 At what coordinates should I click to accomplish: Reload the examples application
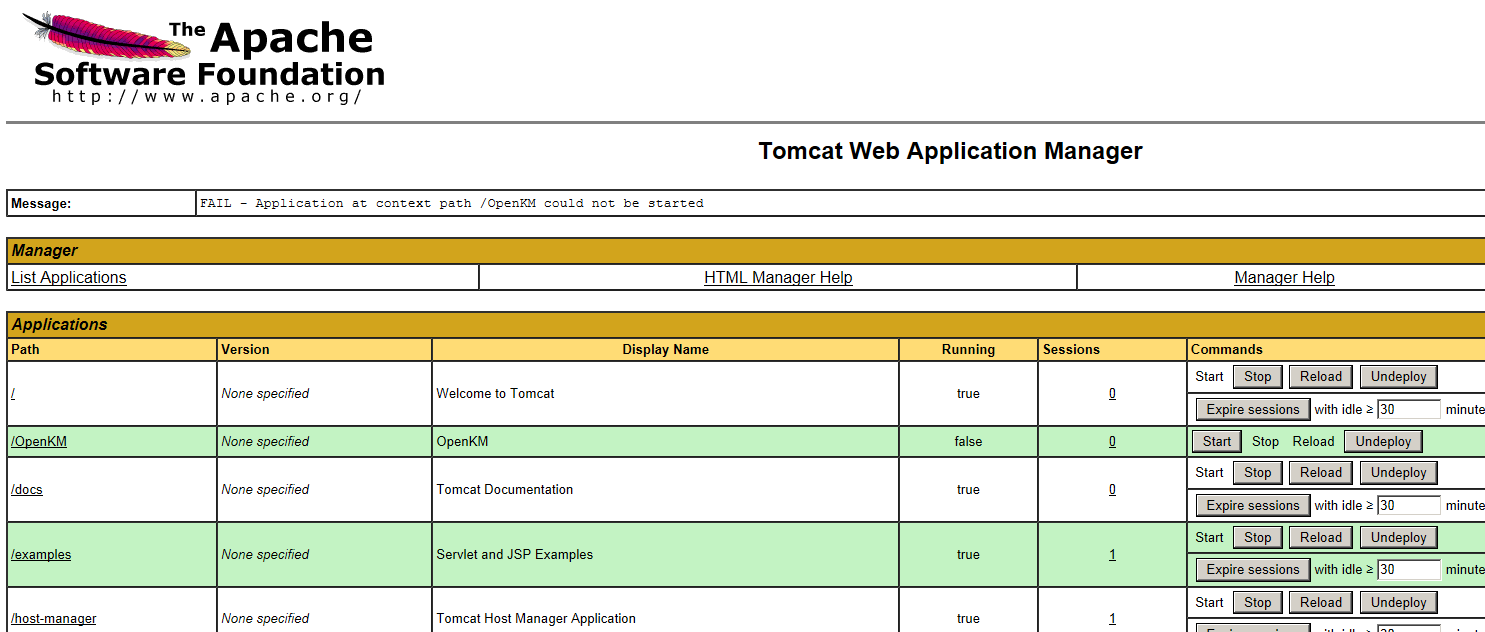pyautogui.click(x=1320, y=537)
